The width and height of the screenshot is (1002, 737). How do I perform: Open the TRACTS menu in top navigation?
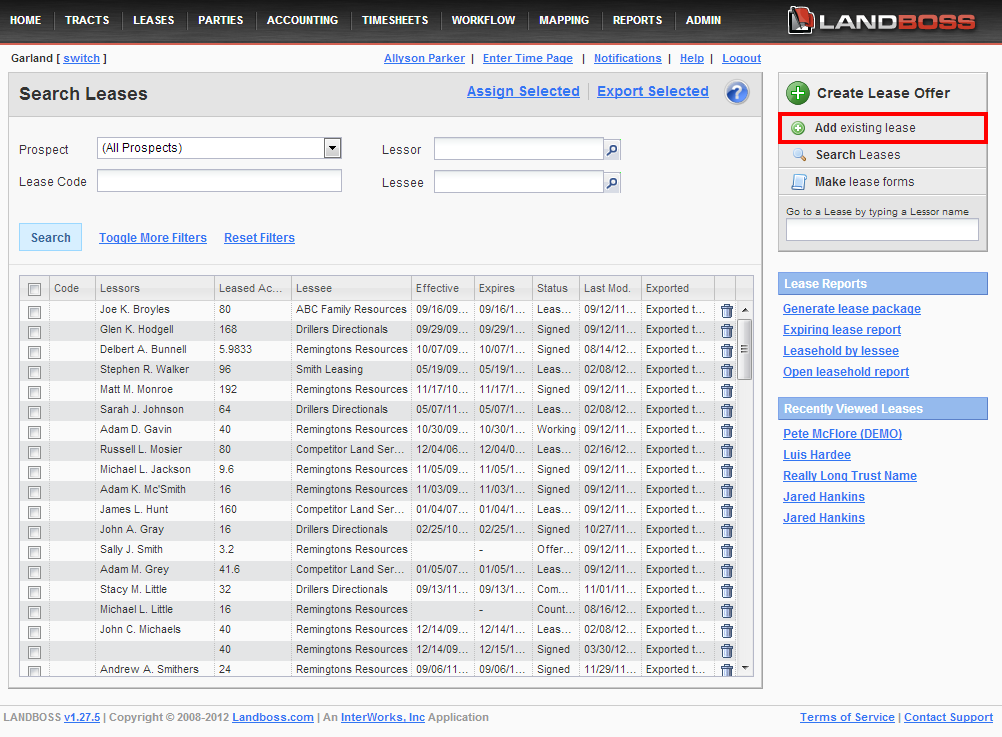tap(87, 20)
